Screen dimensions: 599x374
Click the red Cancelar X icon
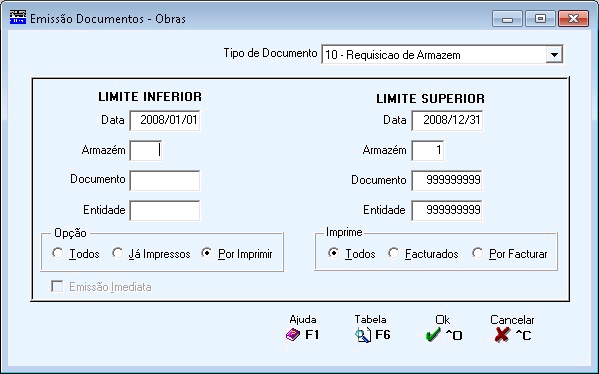click(x=502, y=335)
